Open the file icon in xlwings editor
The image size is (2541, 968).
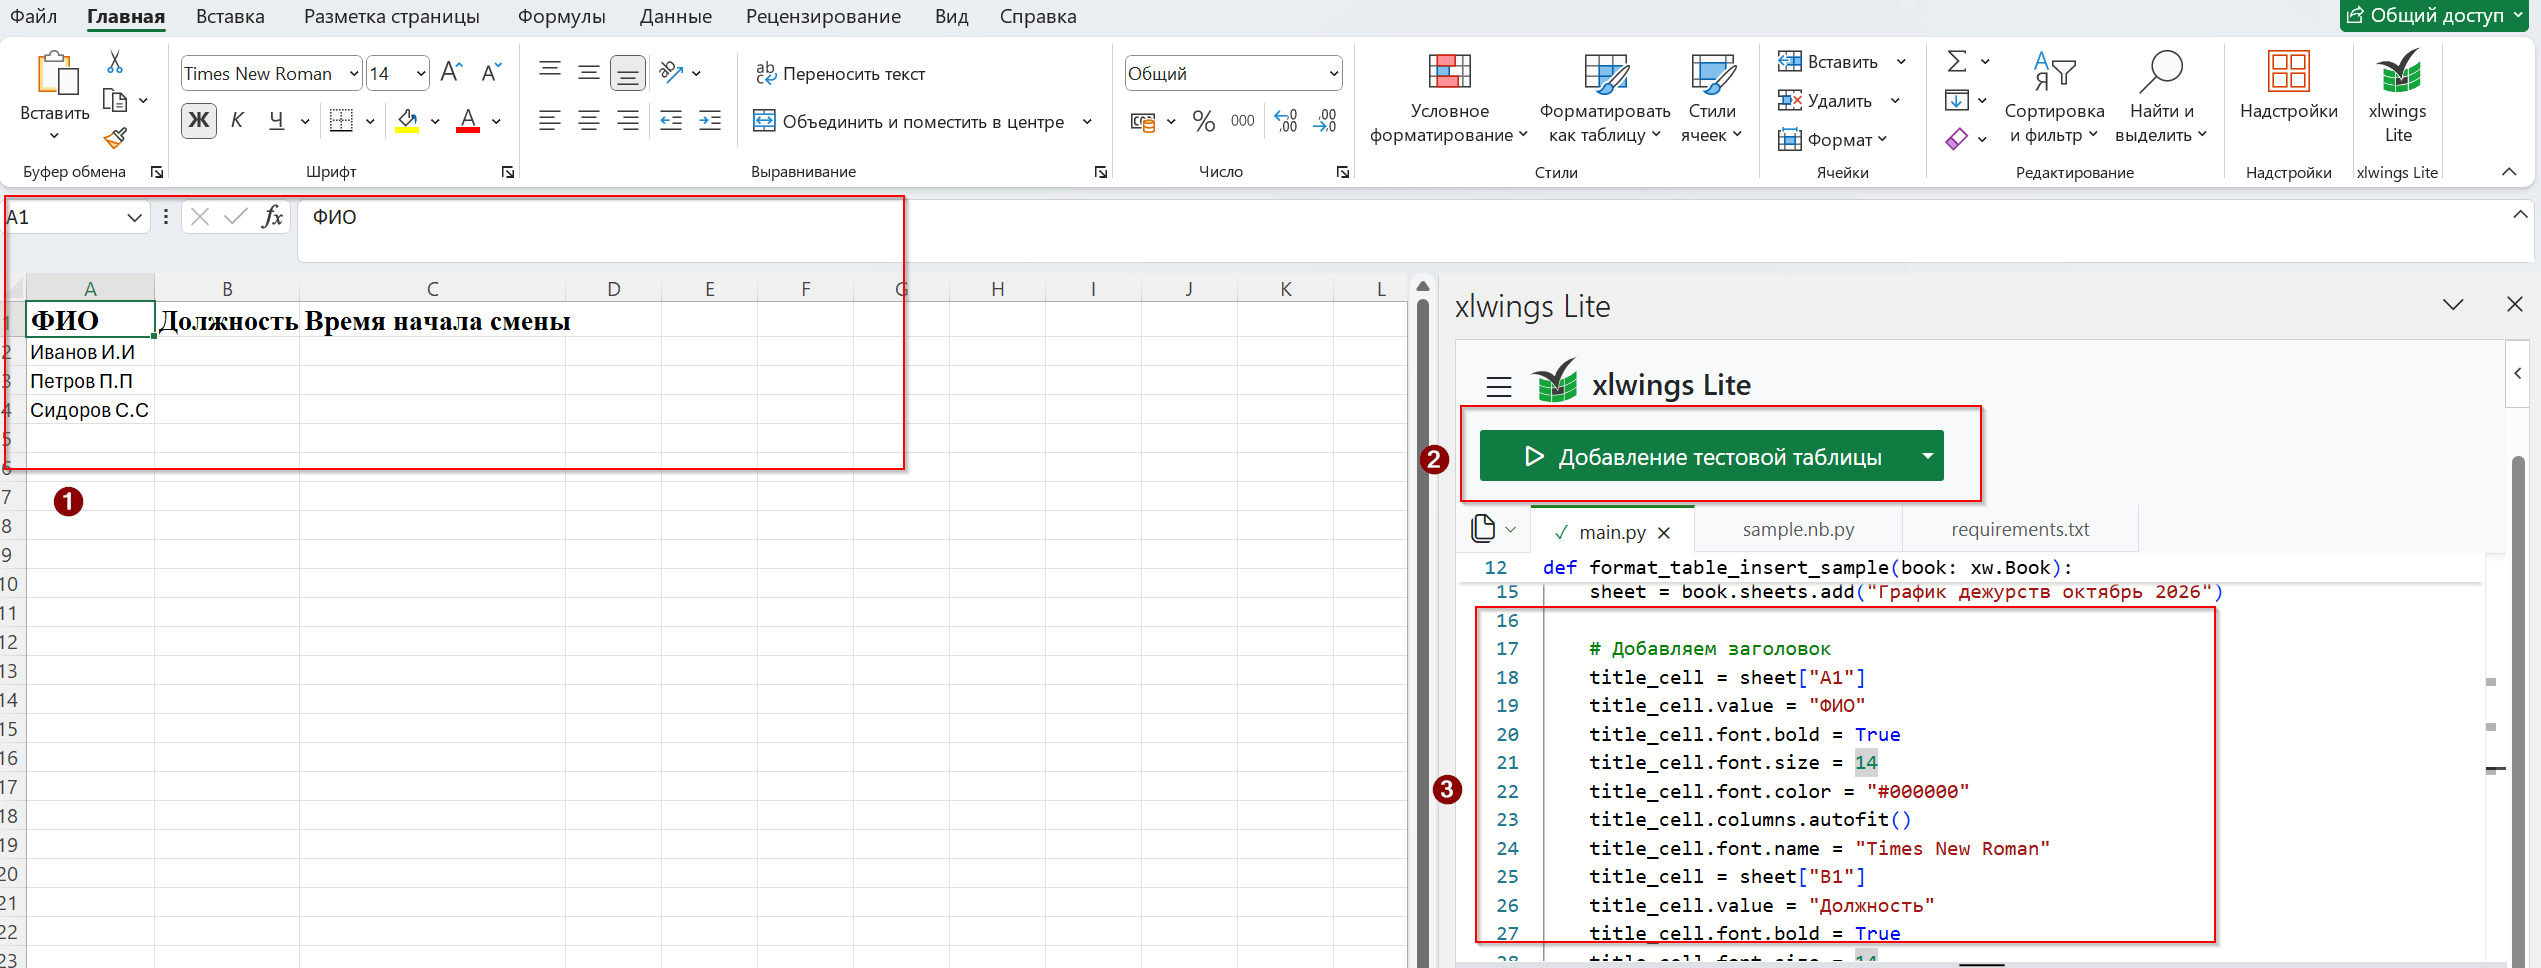coord(1484,528)
